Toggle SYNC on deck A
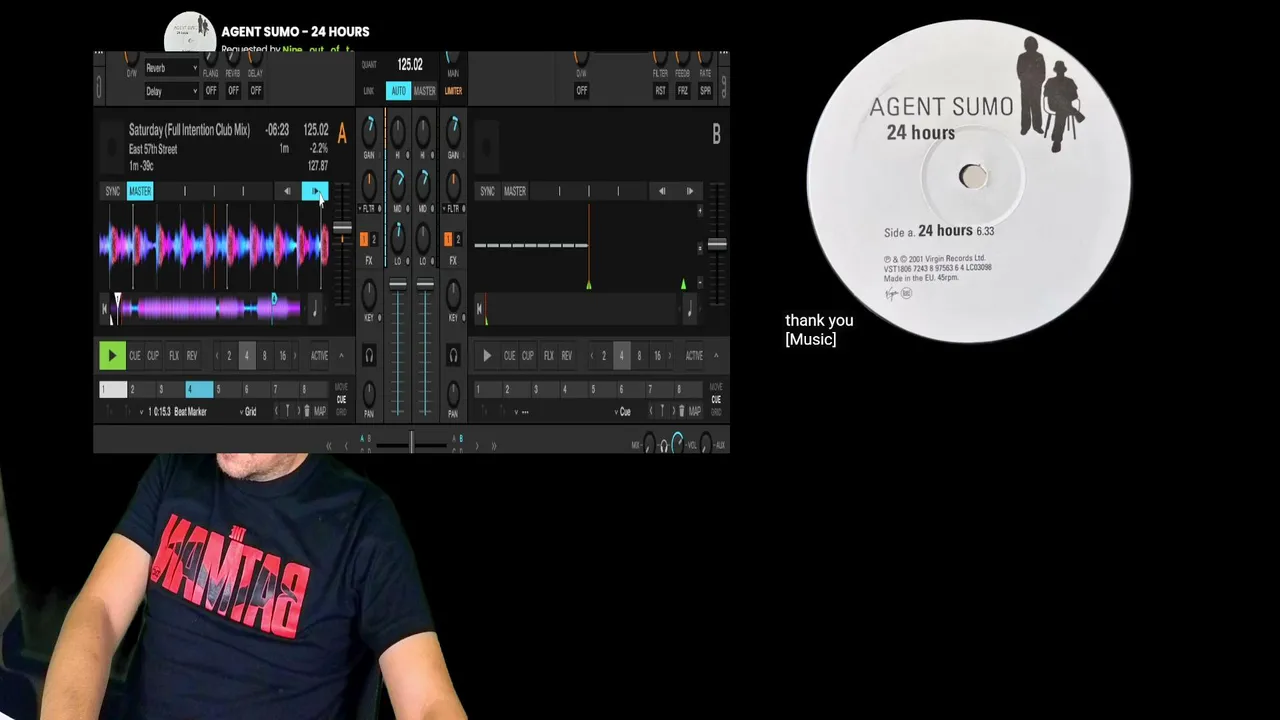Viewport: 1280px width, 720px height. click(113, 191)
